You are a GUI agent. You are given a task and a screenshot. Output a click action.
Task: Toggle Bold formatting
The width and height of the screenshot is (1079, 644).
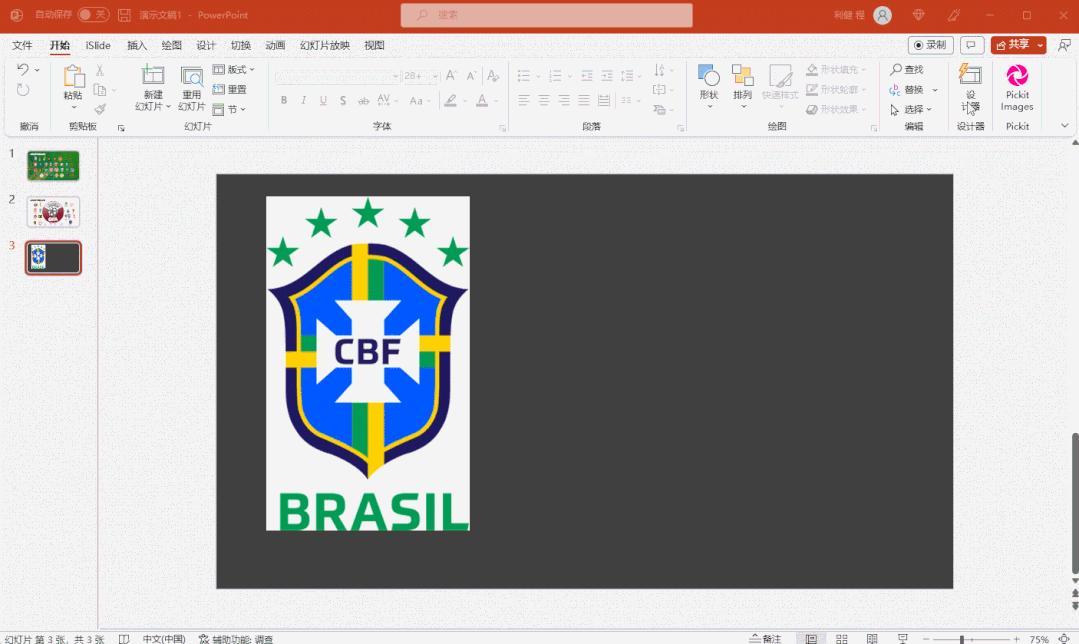(x=284, y=100)
